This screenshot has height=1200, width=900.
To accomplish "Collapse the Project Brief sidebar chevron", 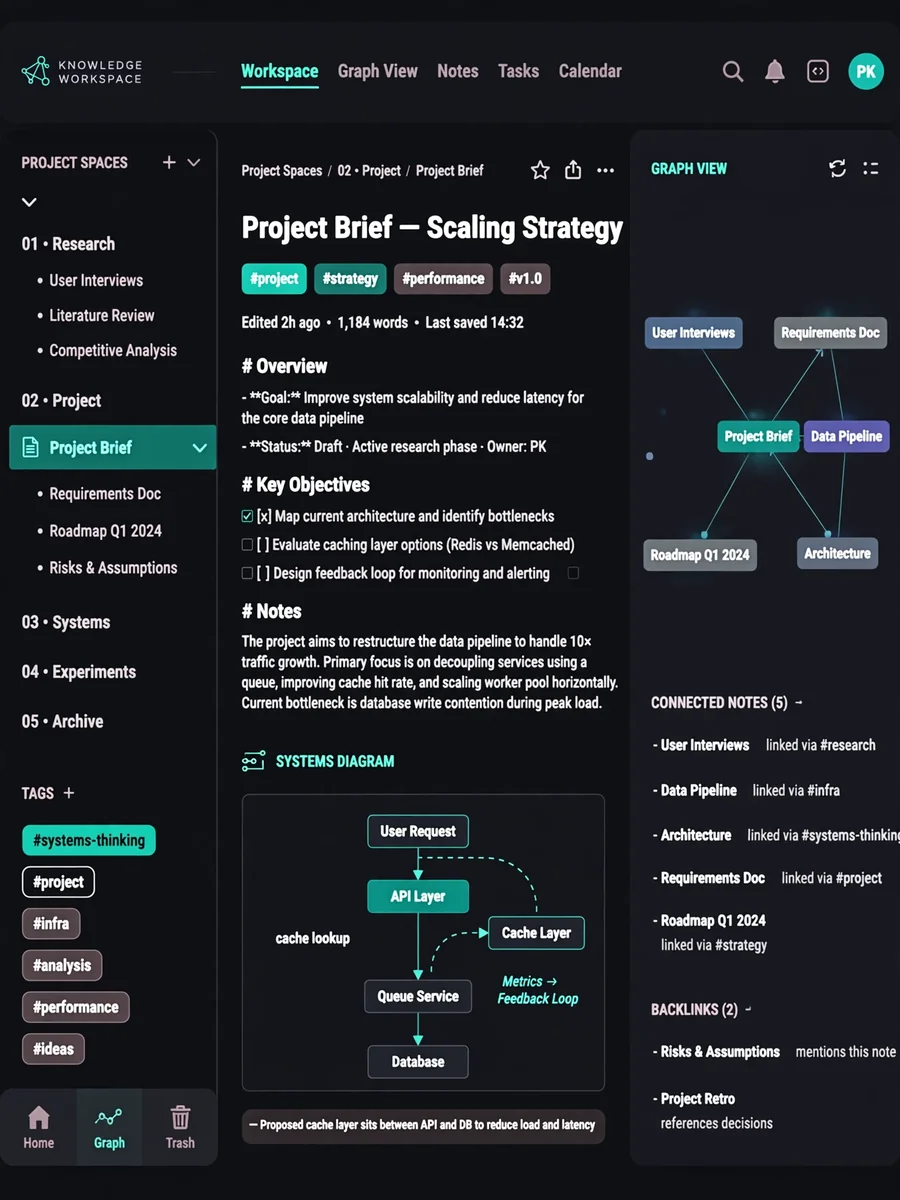I will point(199,448).
